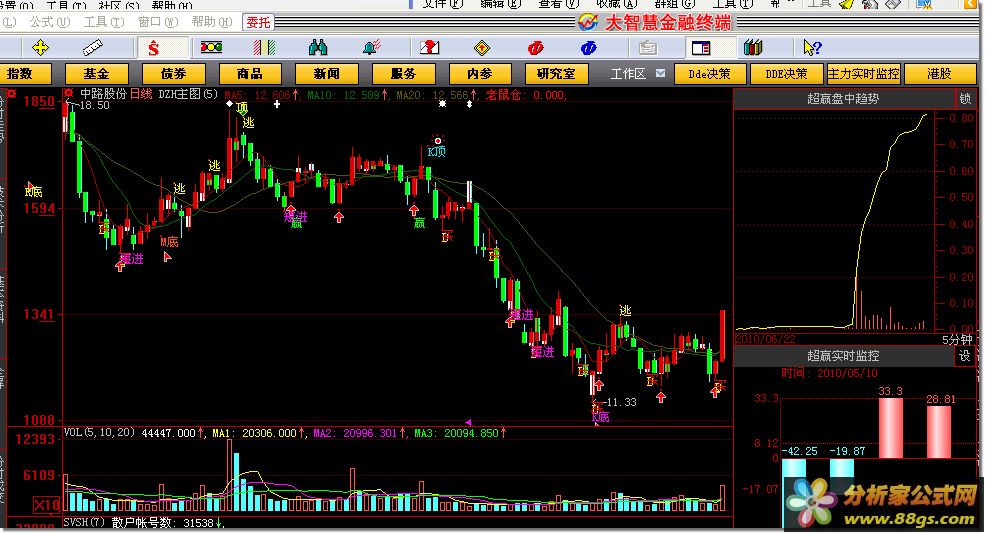Screen dimensions: 986x534
Task: Open the 内参 tab
Action: coord(480,74)
